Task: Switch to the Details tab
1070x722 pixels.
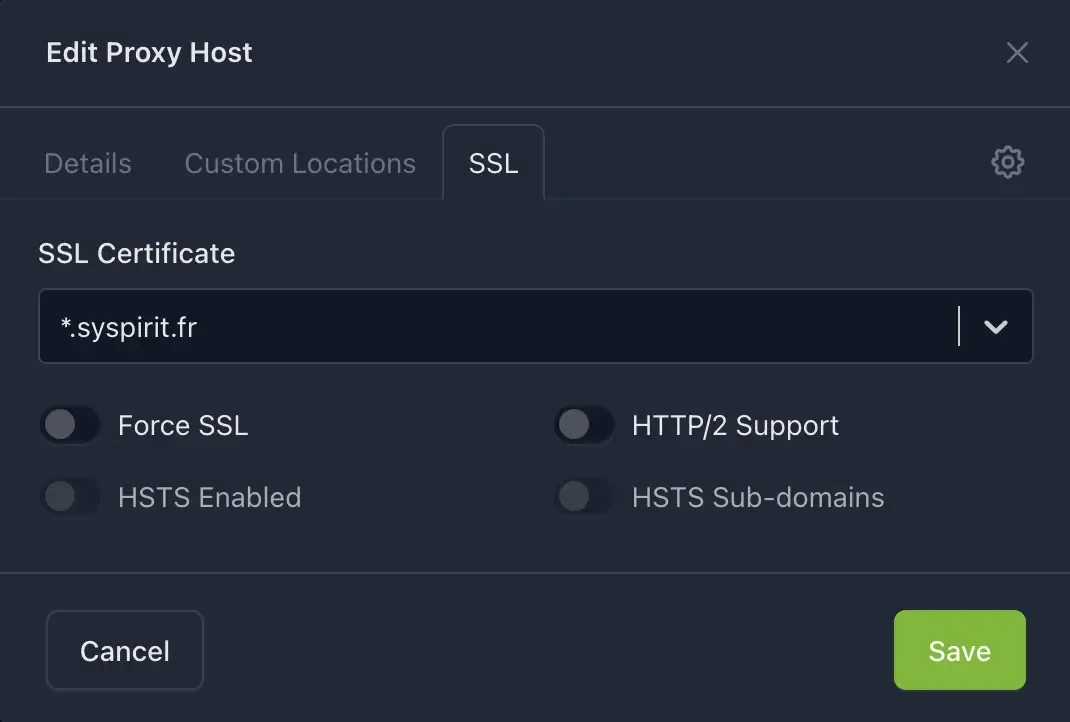Action: 87,162
